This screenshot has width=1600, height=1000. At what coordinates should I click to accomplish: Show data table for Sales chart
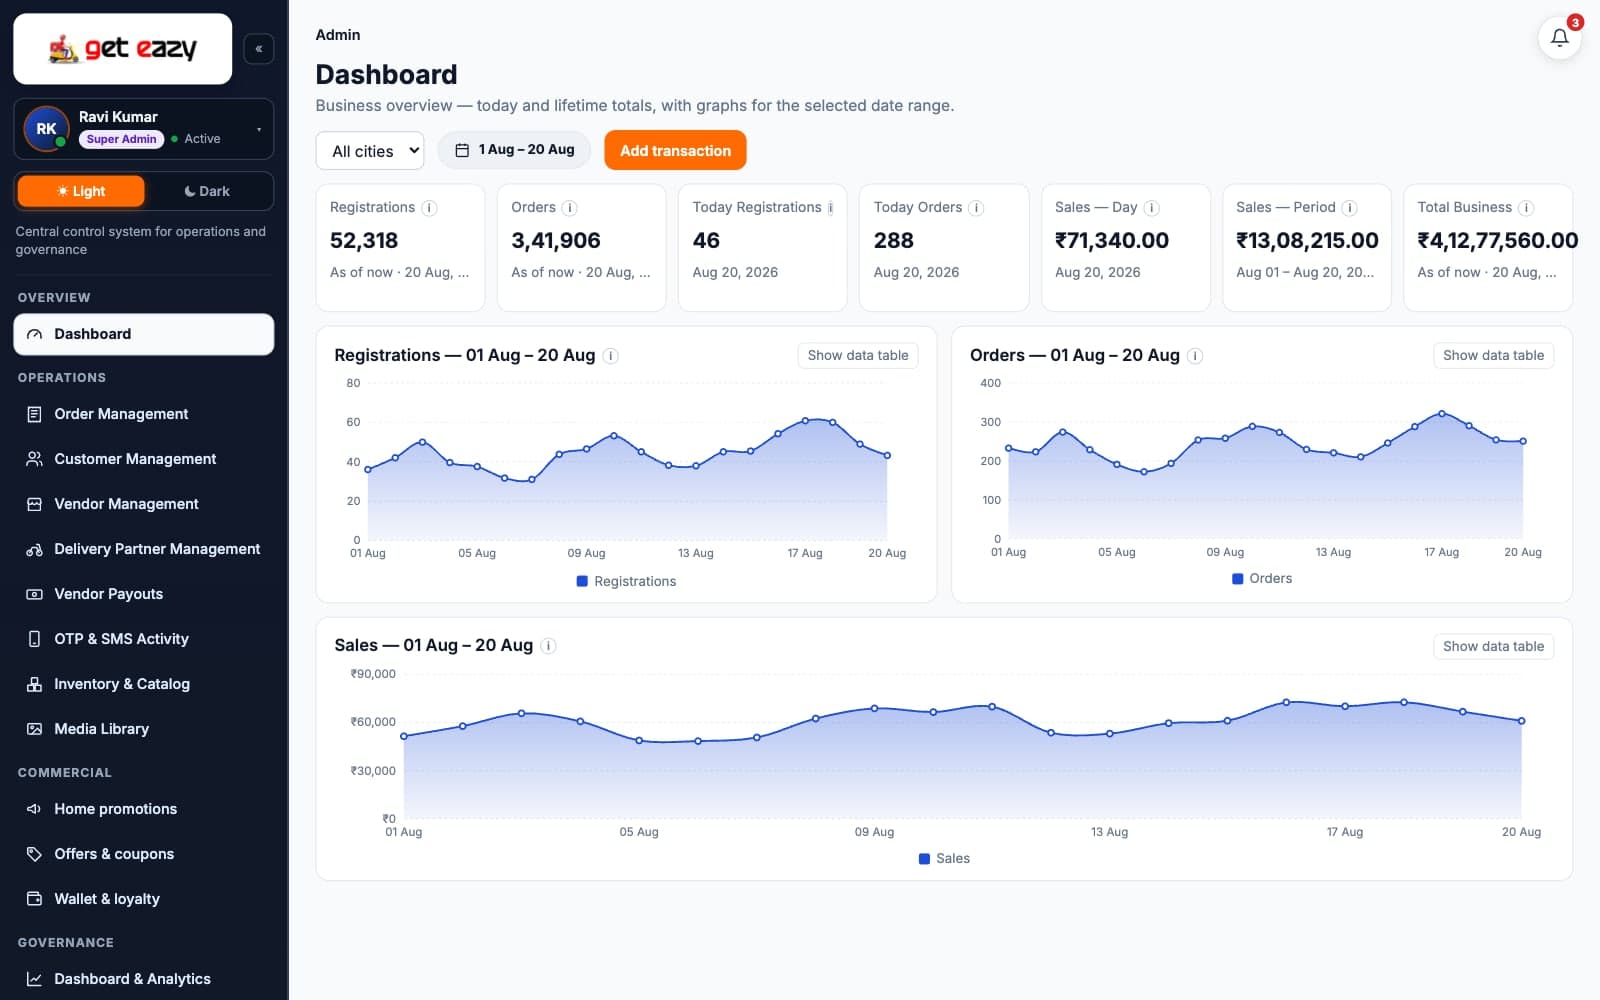1493,646
